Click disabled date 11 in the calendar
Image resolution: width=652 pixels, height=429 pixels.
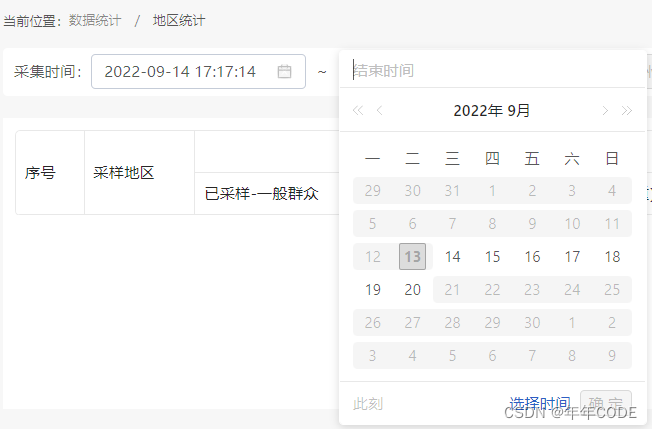tap(612, 224)
